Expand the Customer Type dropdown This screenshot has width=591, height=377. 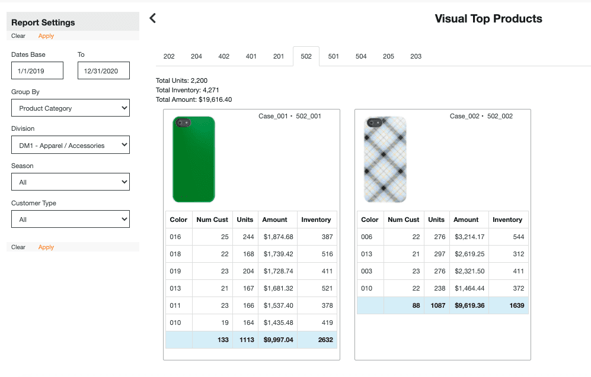[x=70, y=219]
